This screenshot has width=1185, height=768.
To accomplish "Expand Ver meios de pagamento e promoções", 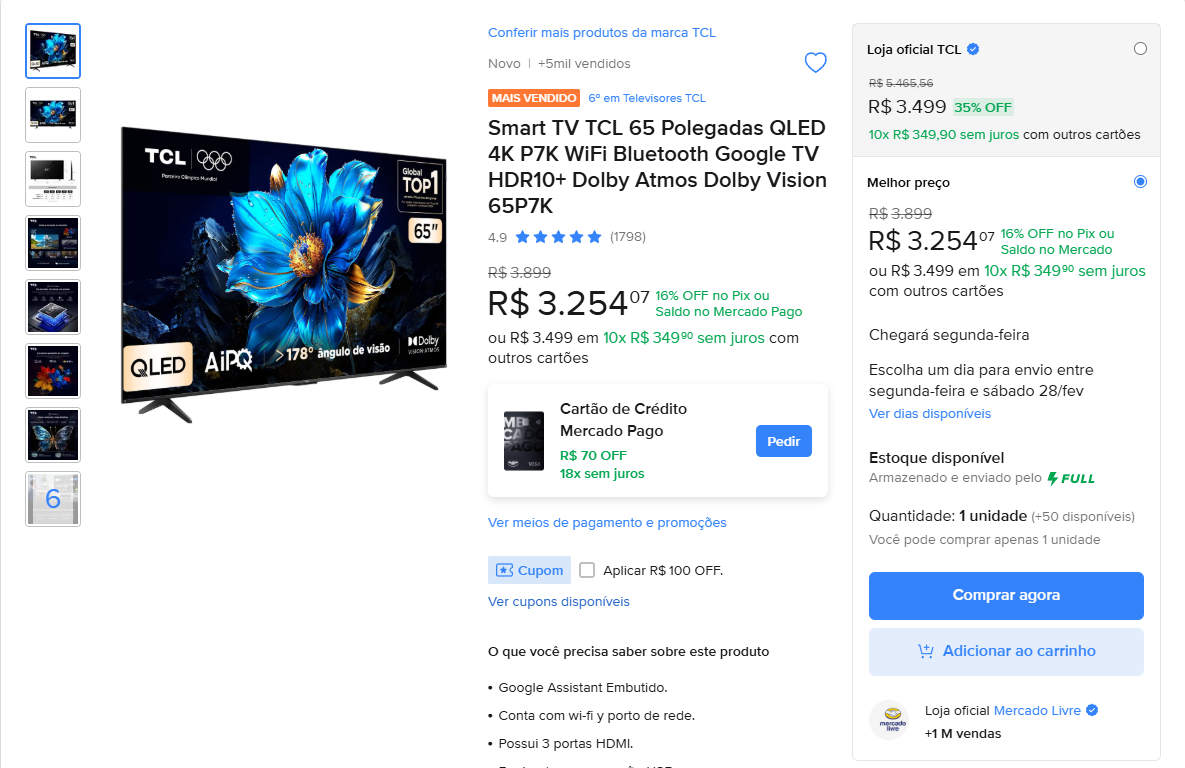I will [x=607, y=522].
